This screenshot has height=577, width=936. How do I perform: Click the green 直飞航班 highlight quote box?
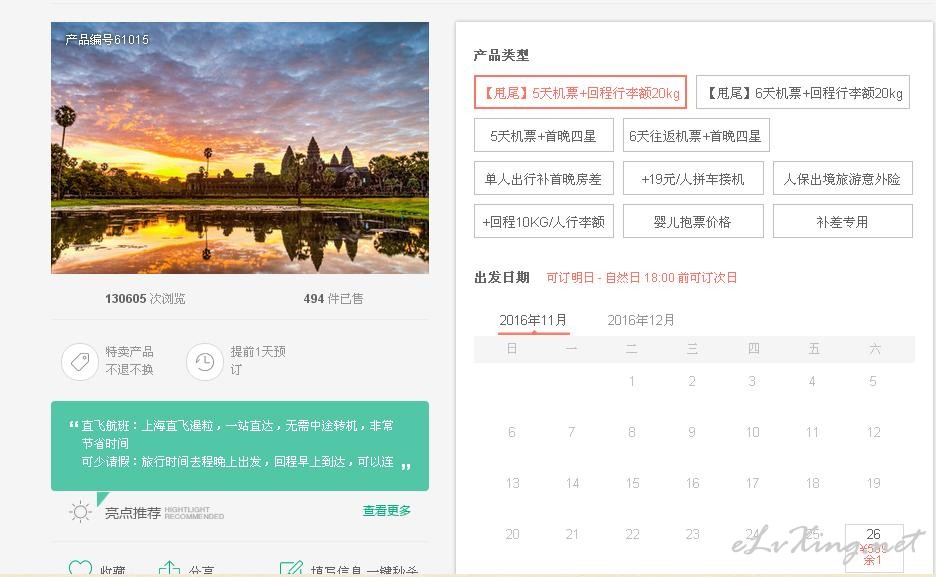tap(240, 446)
